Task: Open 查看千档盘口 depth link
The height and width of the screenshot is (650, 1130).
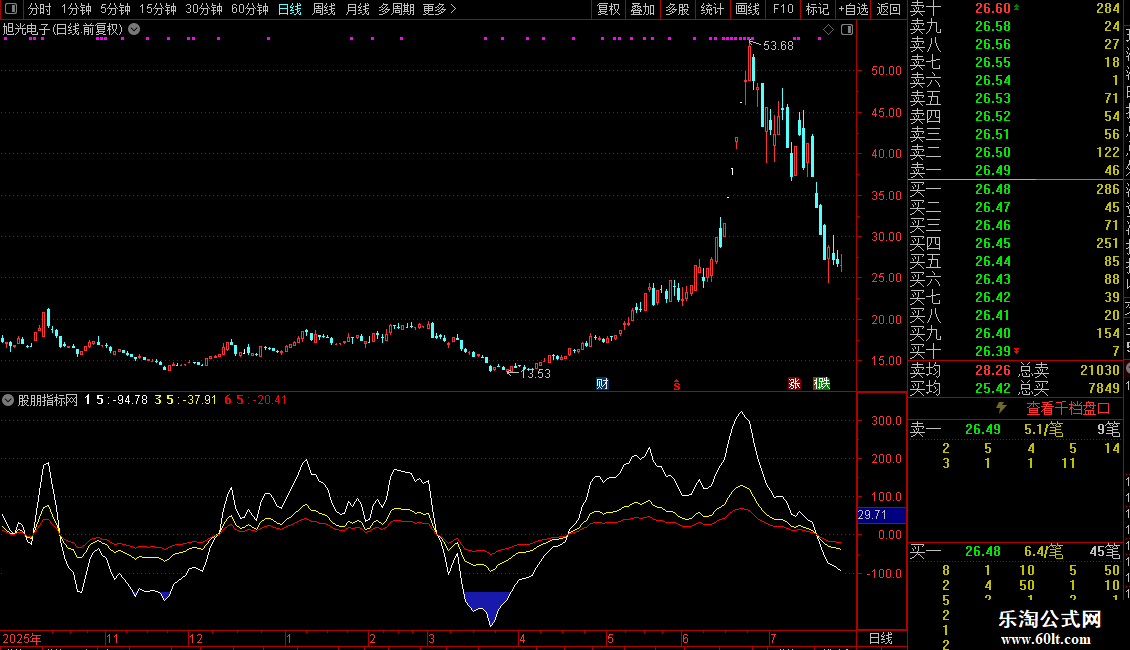Action: [x=1068, y=409]
